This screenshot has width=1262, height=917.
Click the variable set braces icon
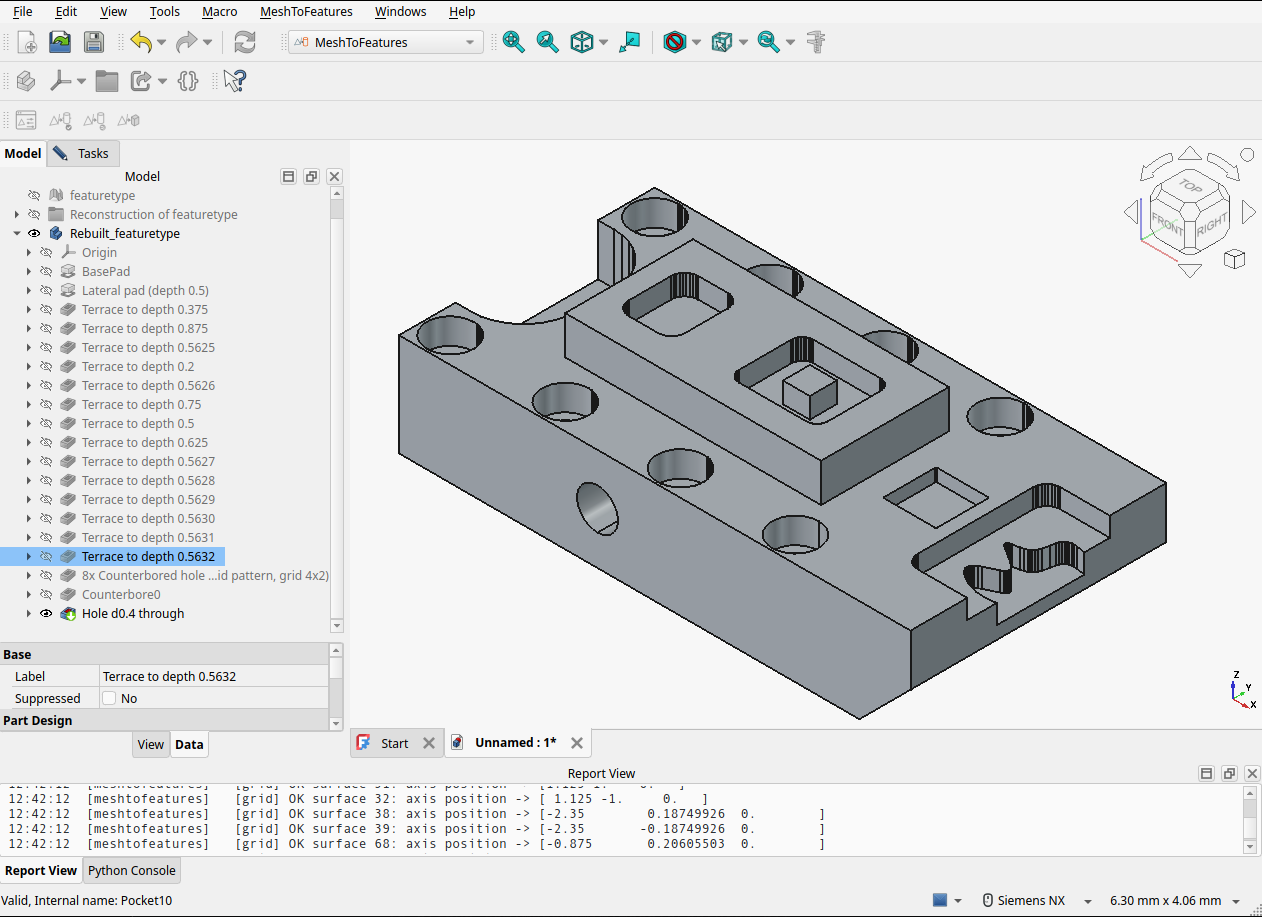(187, 81)
